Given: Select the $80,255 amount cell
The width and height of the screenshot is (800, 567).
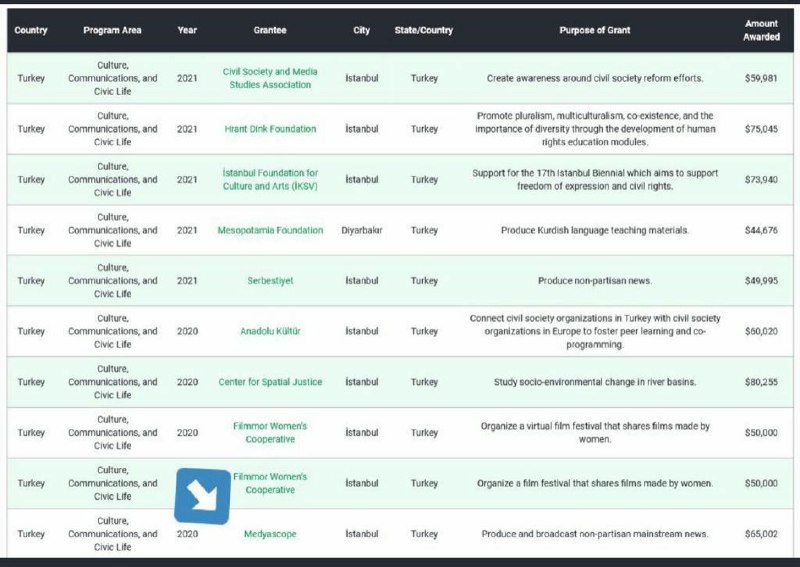Looking at the screenshot, I should click(761, 382).
